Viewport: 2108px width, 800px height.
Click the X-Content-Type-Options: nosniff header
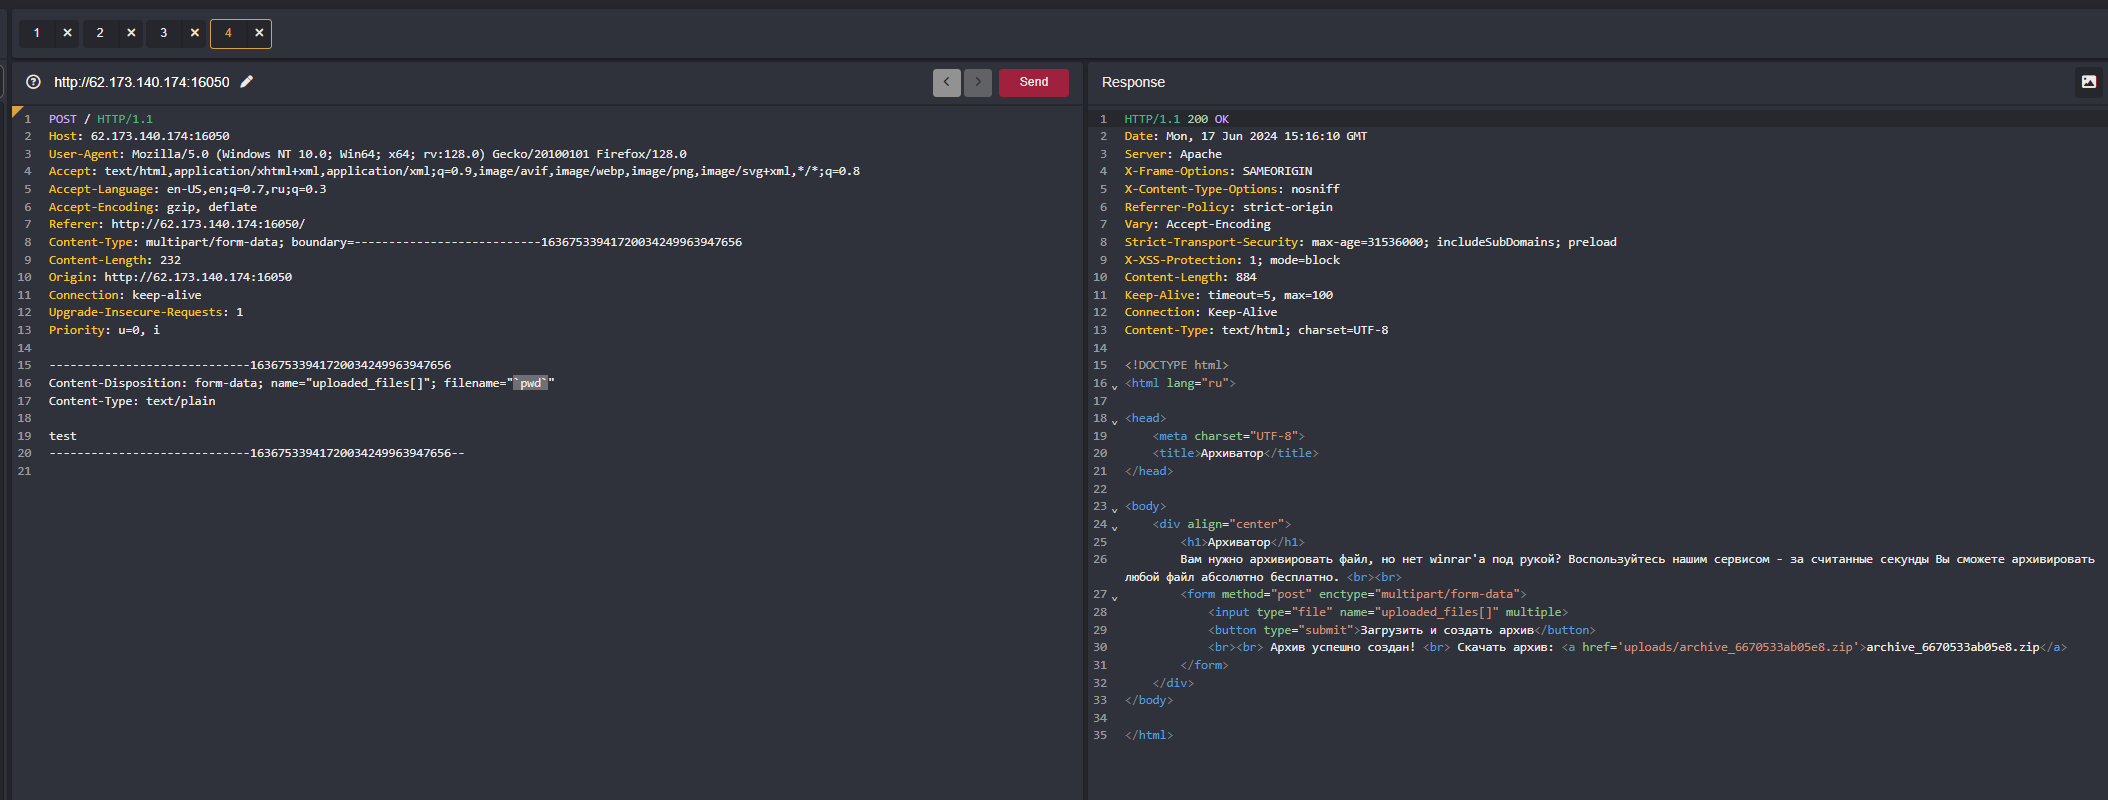coord(1232,189)
